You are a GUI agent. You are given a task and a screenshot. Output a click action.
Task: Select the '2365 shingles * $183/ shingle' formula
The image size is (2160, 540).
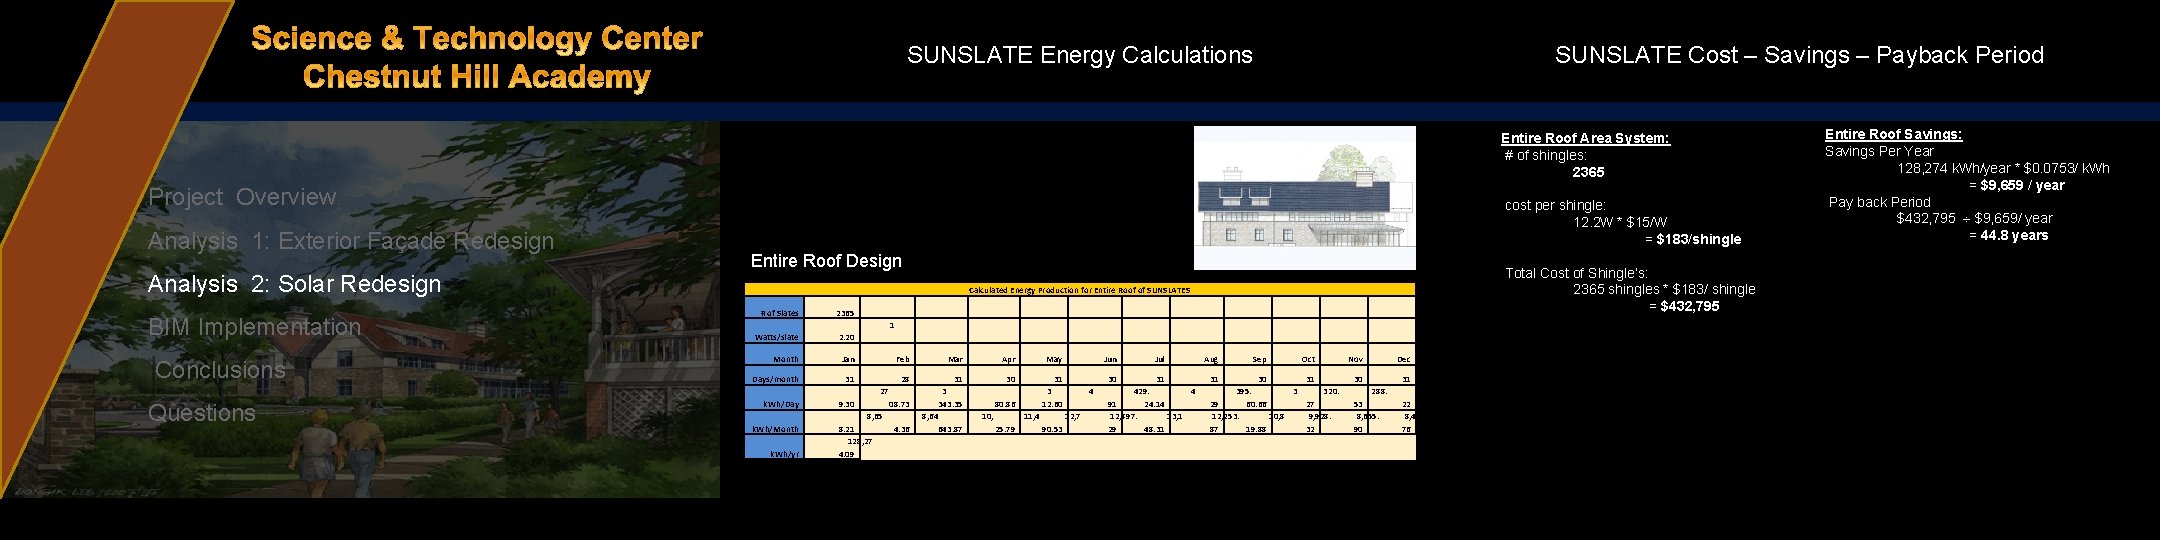(x=1664, y=289)
